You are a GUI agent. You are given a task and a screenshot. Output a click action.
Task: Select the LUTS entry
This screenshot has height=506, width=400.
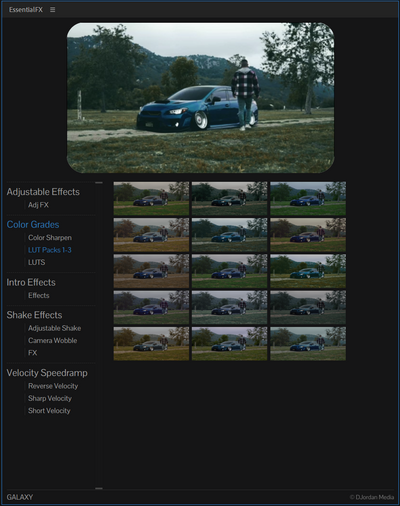(x=37, y=262)
